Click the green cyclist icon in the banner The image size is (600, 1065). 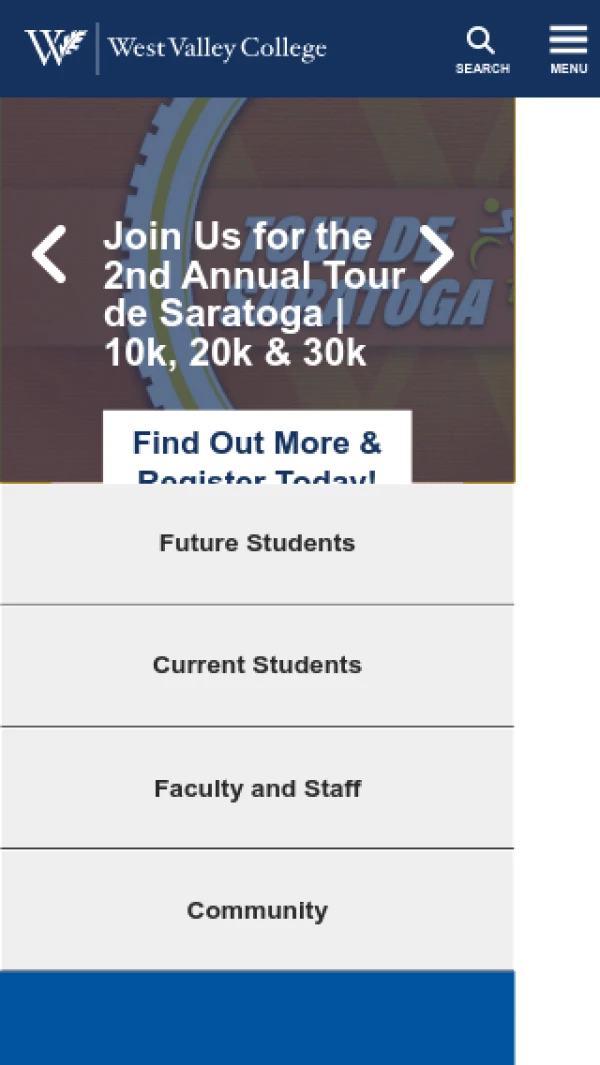click(495, 238)
